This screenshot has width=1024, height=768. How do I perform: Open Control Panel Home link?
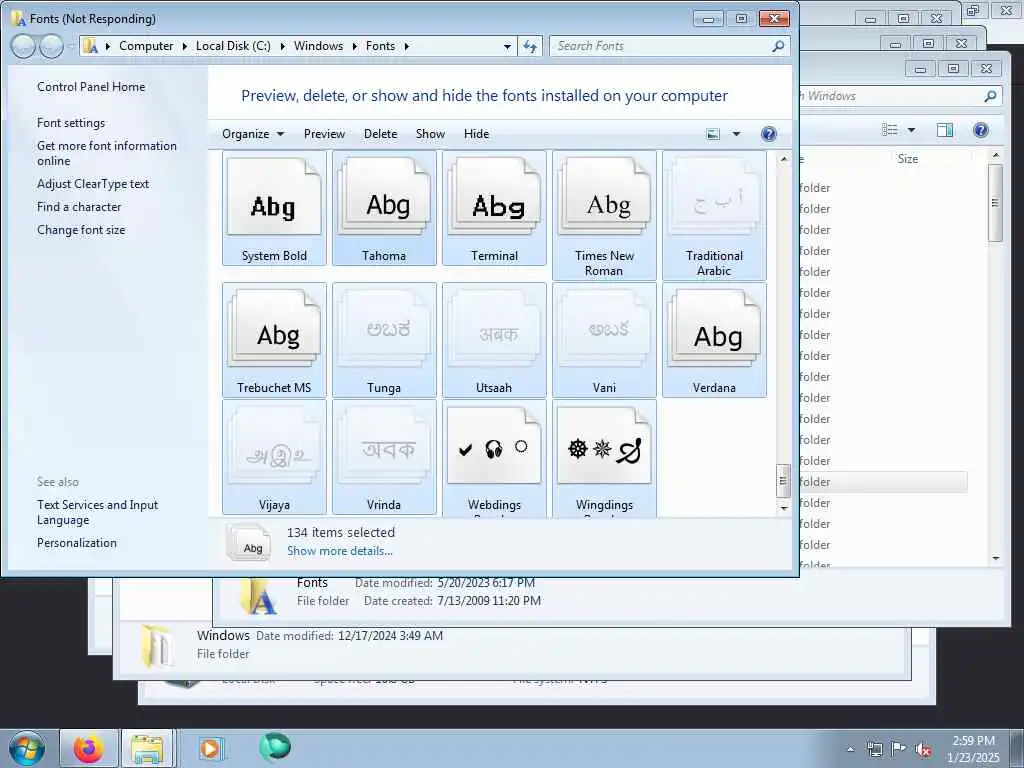pyautogui.click(x=91, y=87)
